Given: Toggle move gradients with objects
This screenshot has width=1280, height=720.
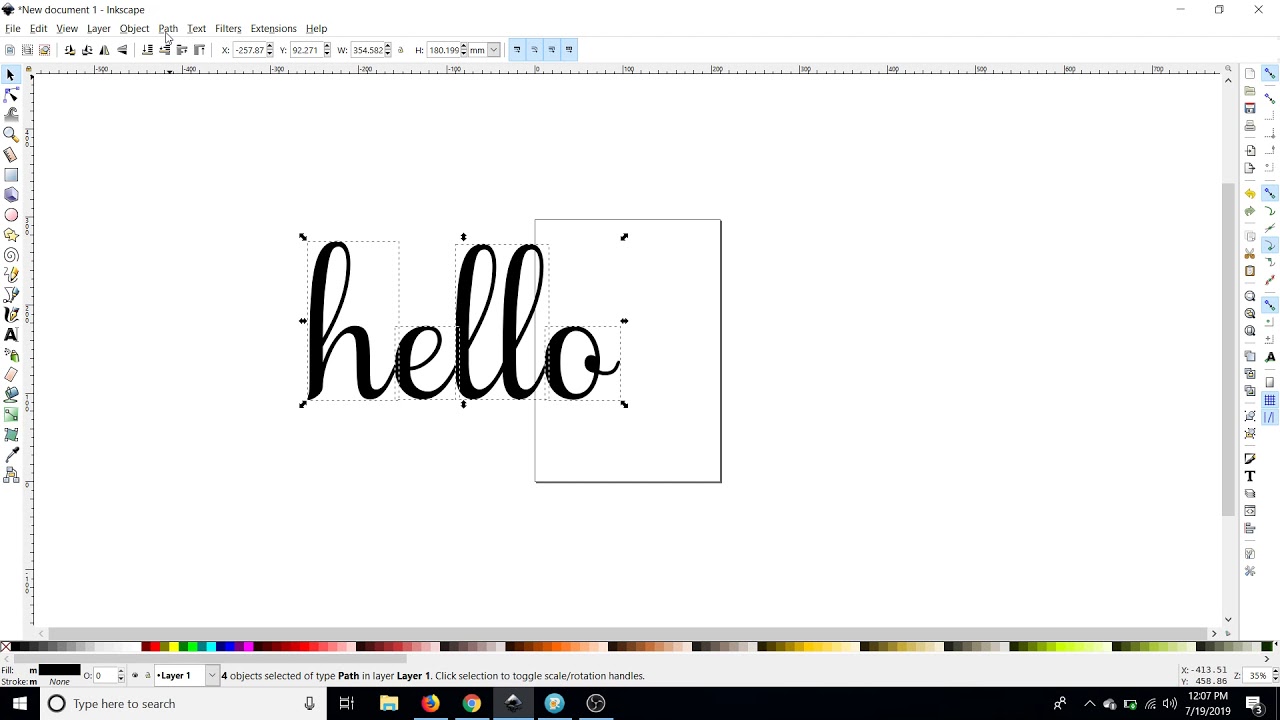Looking at the screenshot, I should point(552,50).
